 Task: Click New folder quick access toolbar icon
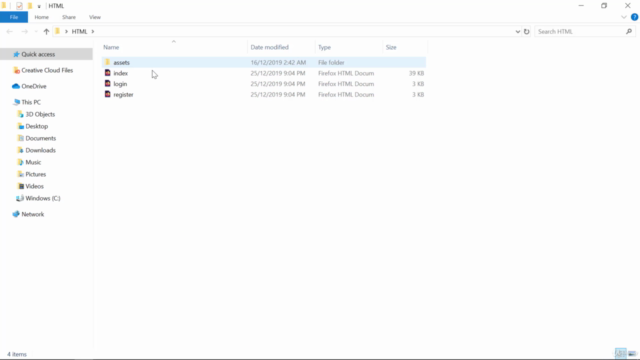(x=29, y=6)
